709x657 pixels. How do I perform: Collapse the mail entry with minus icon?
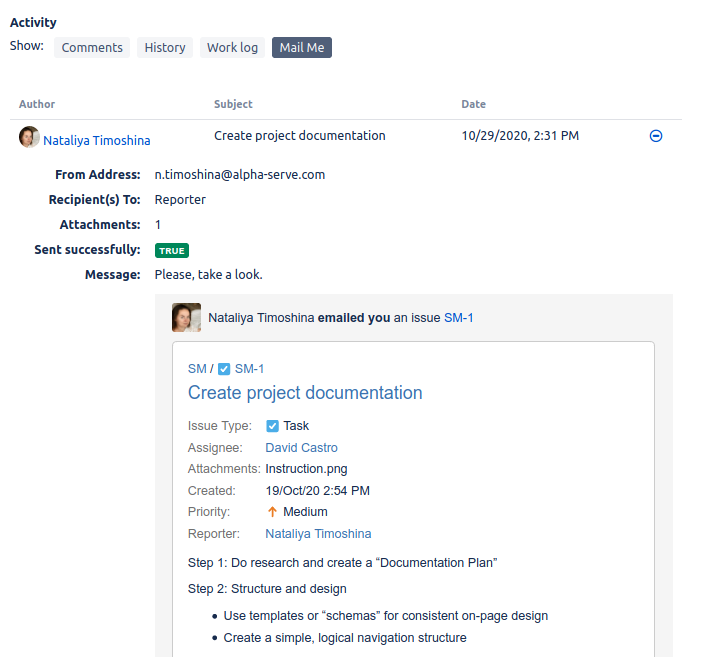click(x=656, y=136)
